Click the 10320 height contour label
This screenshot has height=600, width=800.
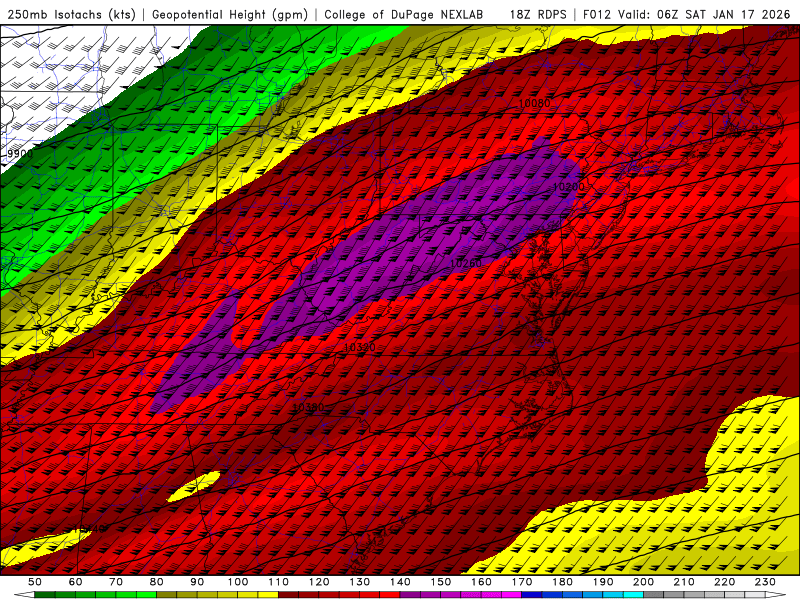pos(360,347)
